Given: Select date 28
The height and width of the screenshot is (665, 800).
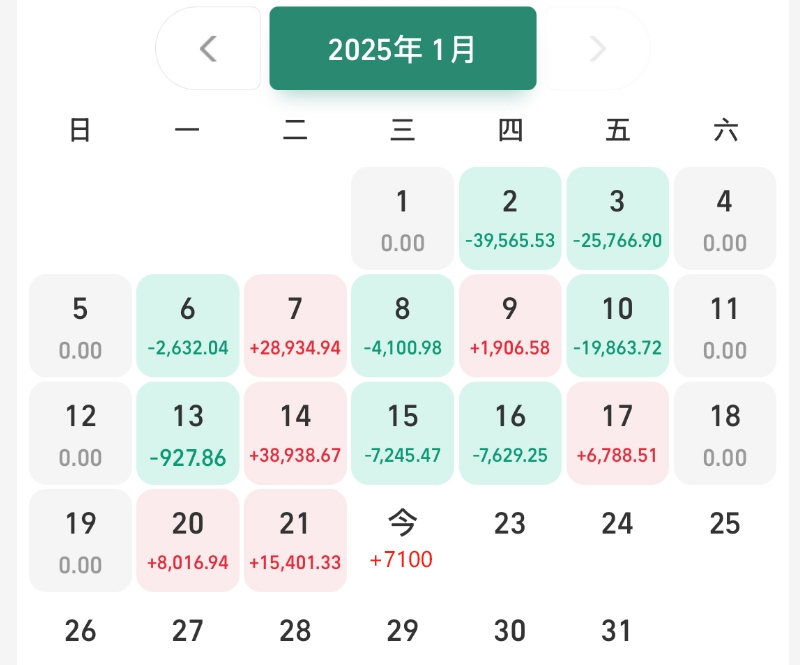Looking at the screenshot, I should 295,631.
